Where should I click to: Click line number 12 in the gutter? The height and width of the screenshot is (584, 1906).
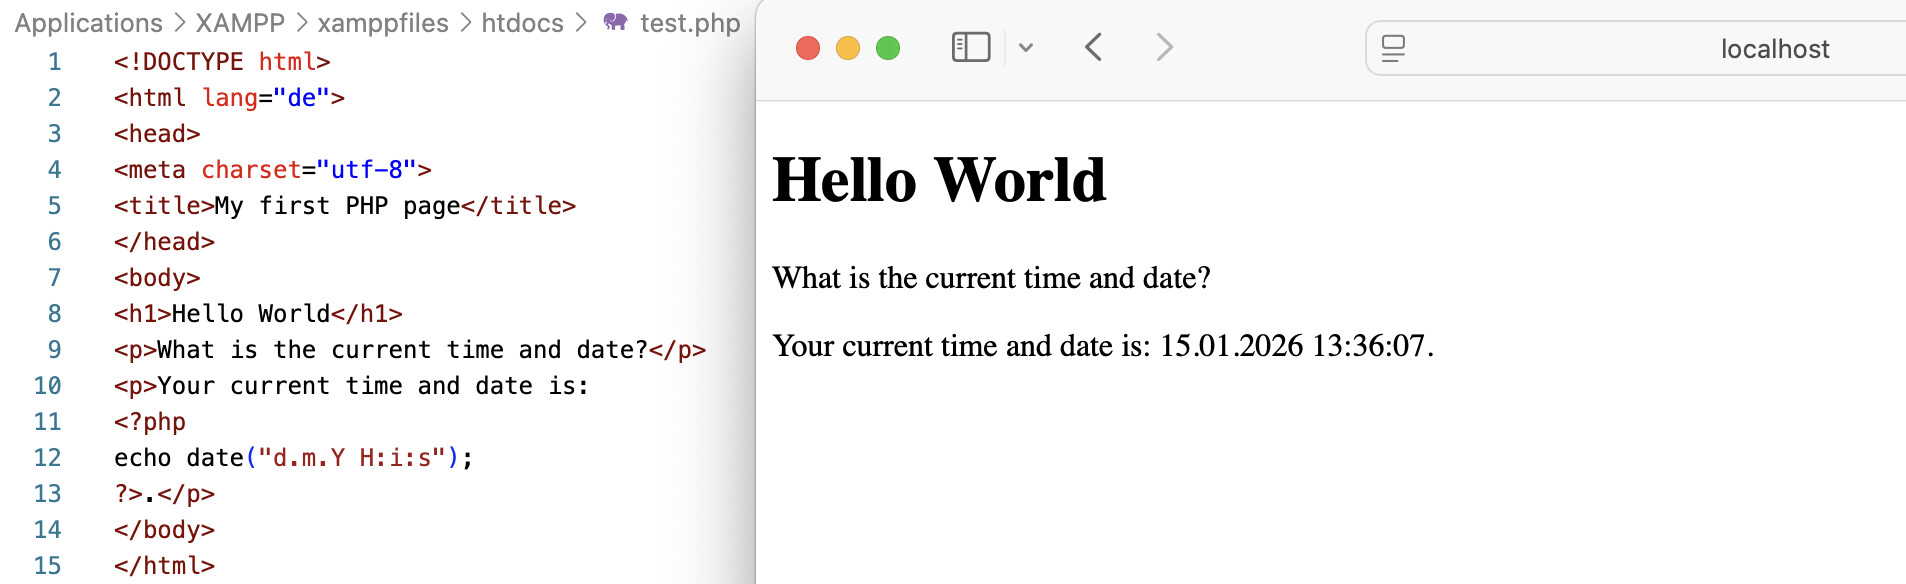[48, 458]
